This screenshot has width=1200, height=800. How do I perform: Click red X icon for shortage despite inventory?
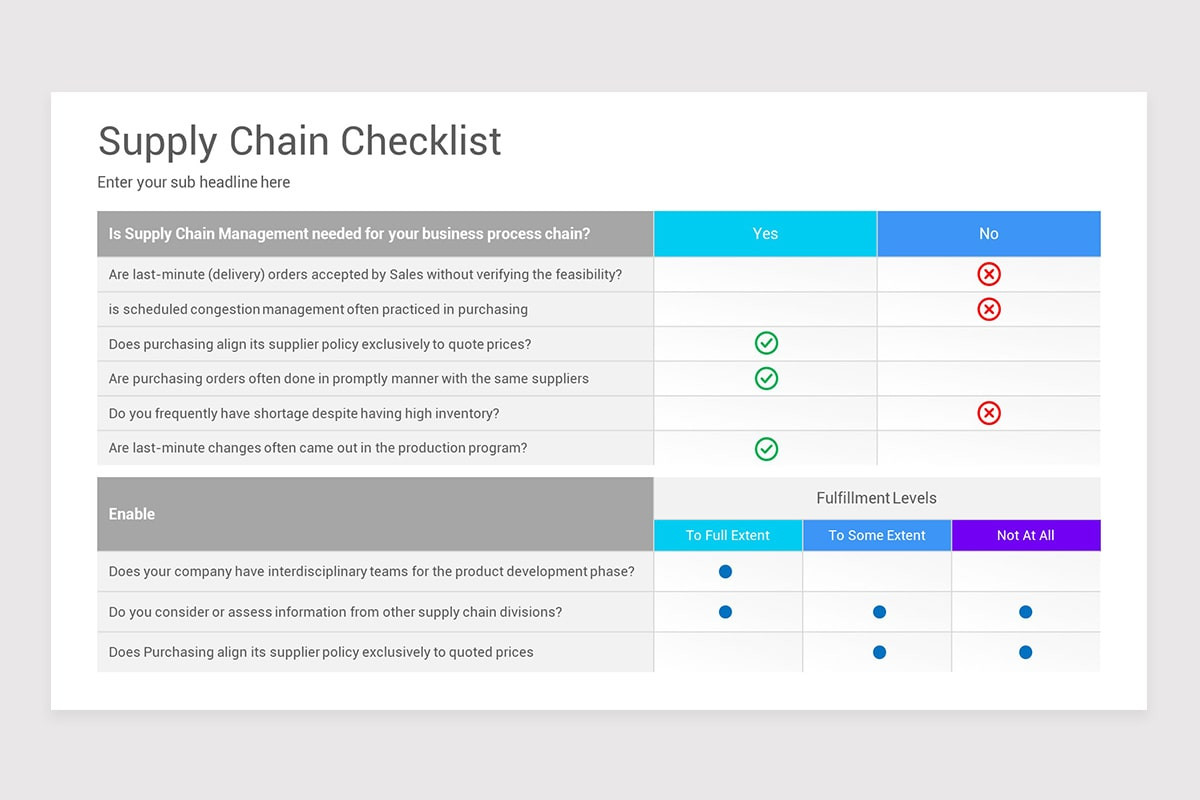click(x=988, y=413)
